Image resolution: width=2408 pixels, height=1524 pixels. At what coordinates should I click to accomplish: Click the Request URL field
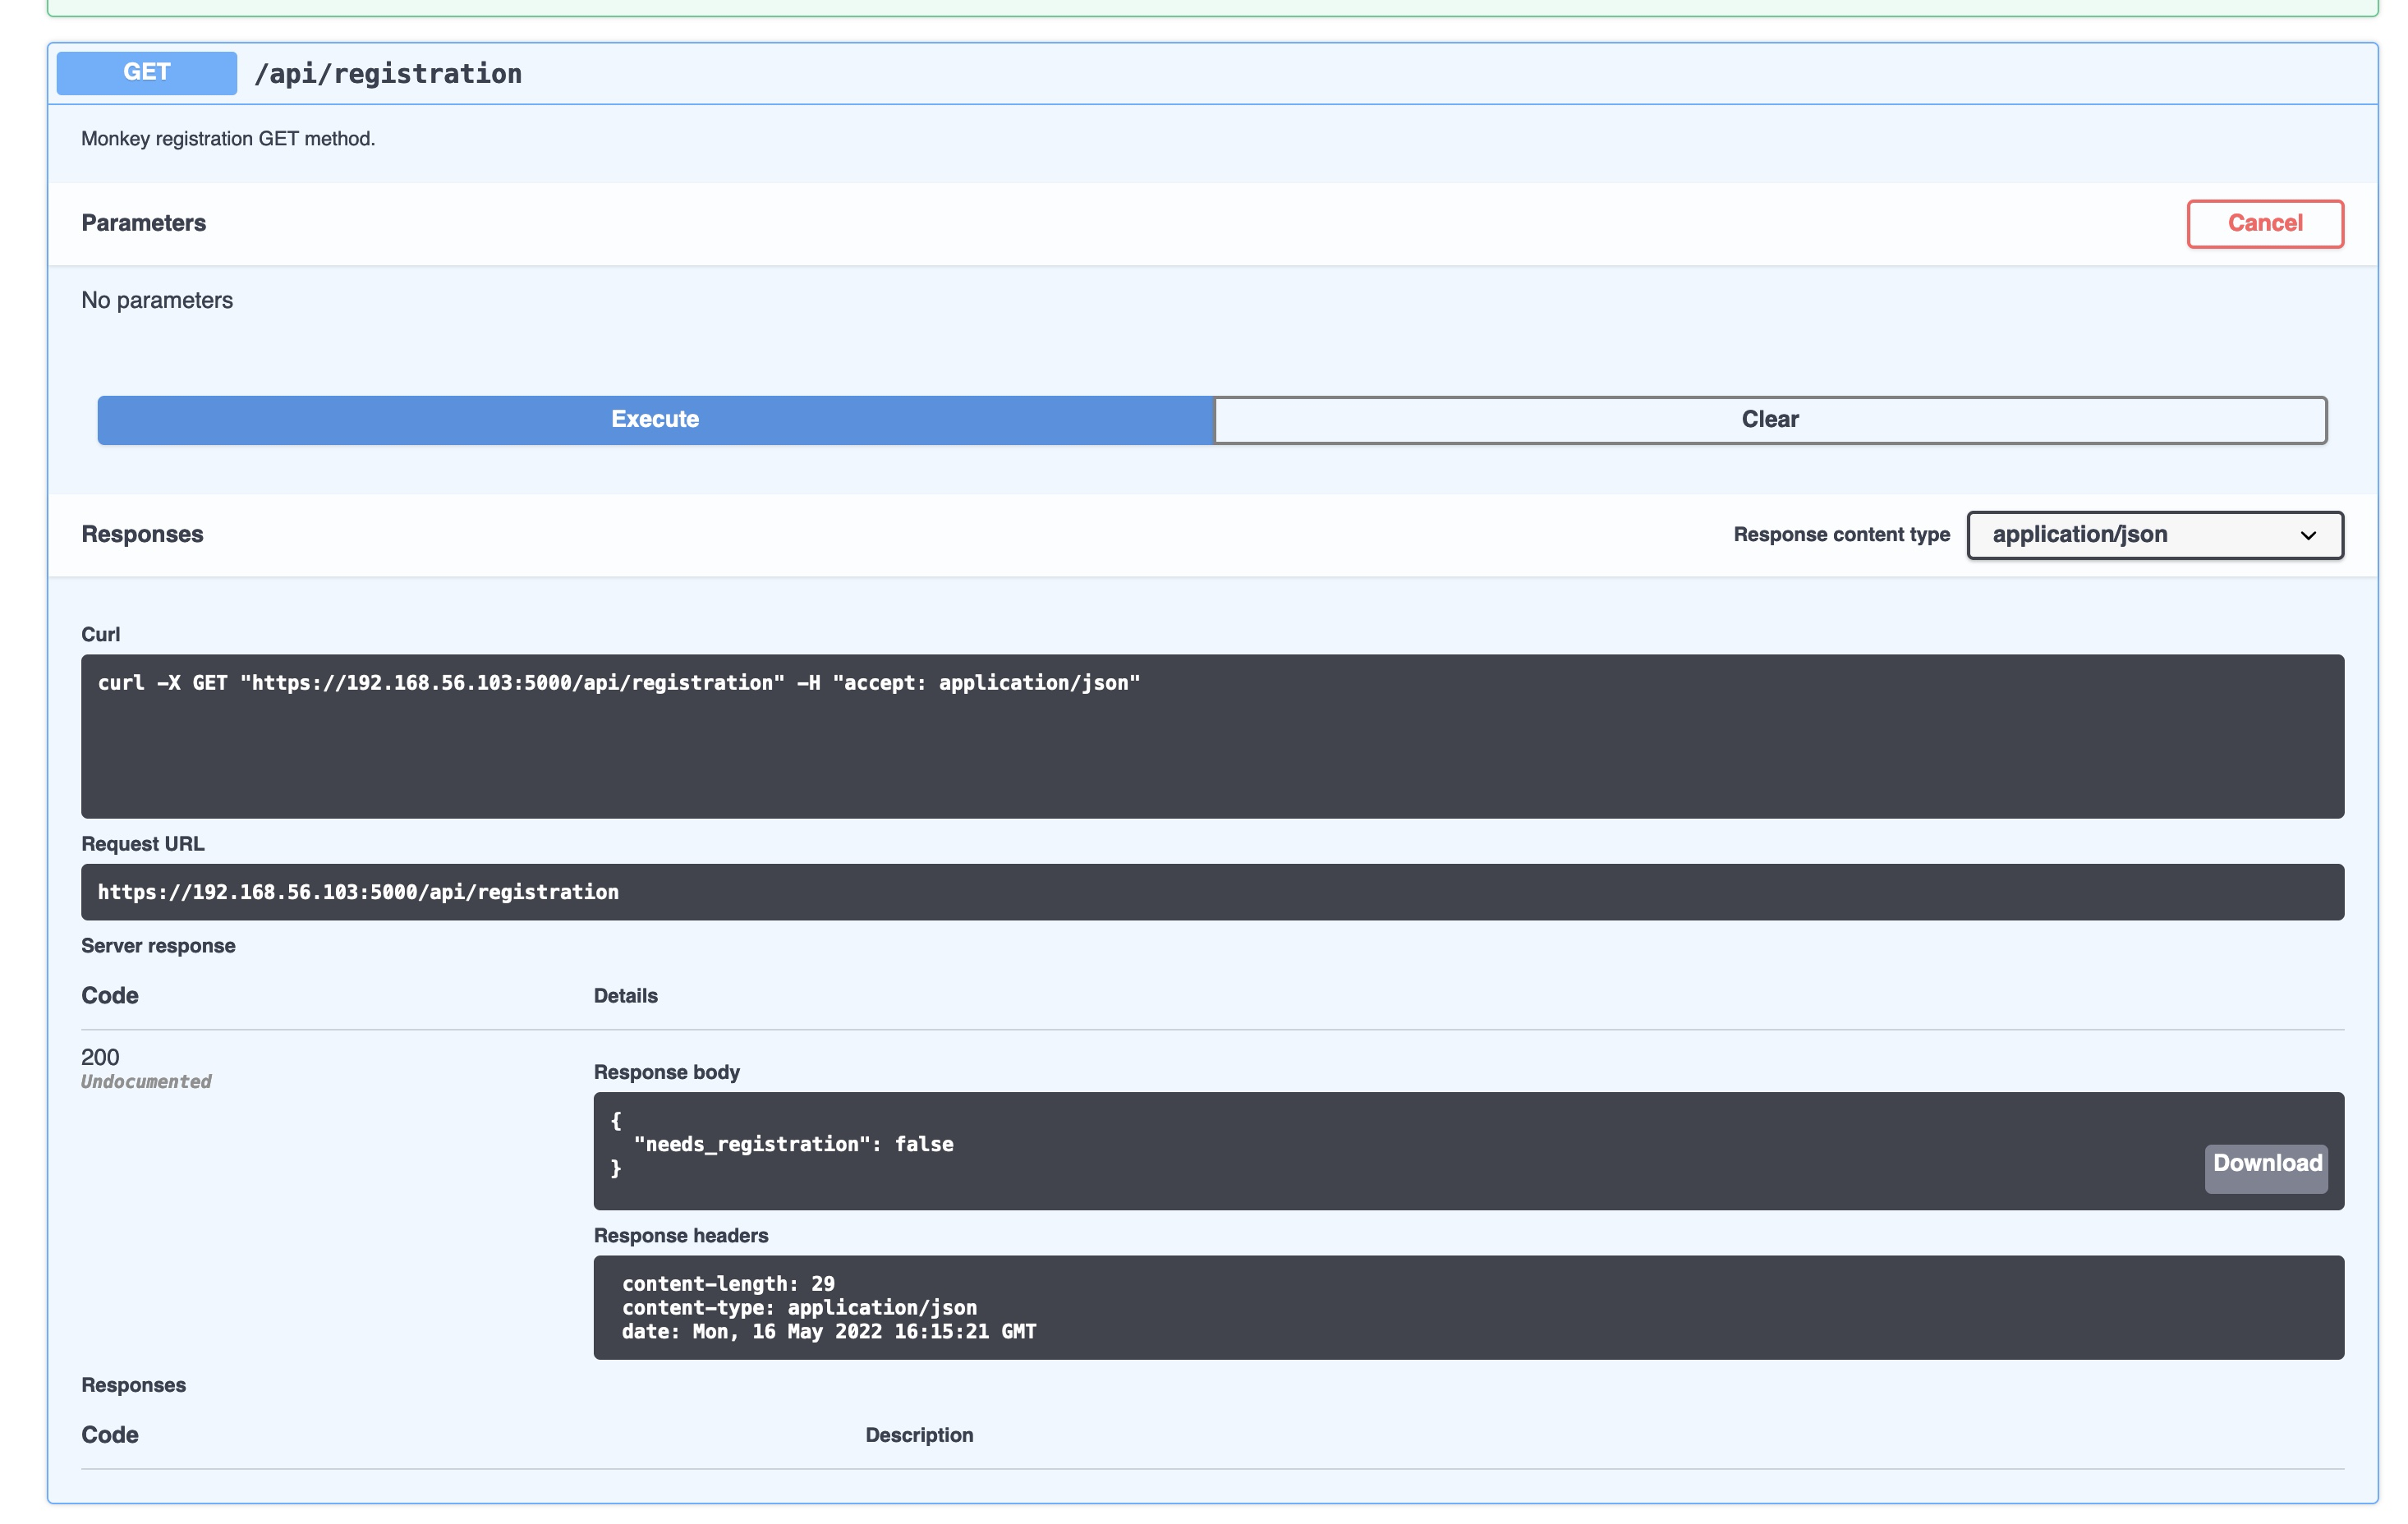click(x=1211, y=891)
